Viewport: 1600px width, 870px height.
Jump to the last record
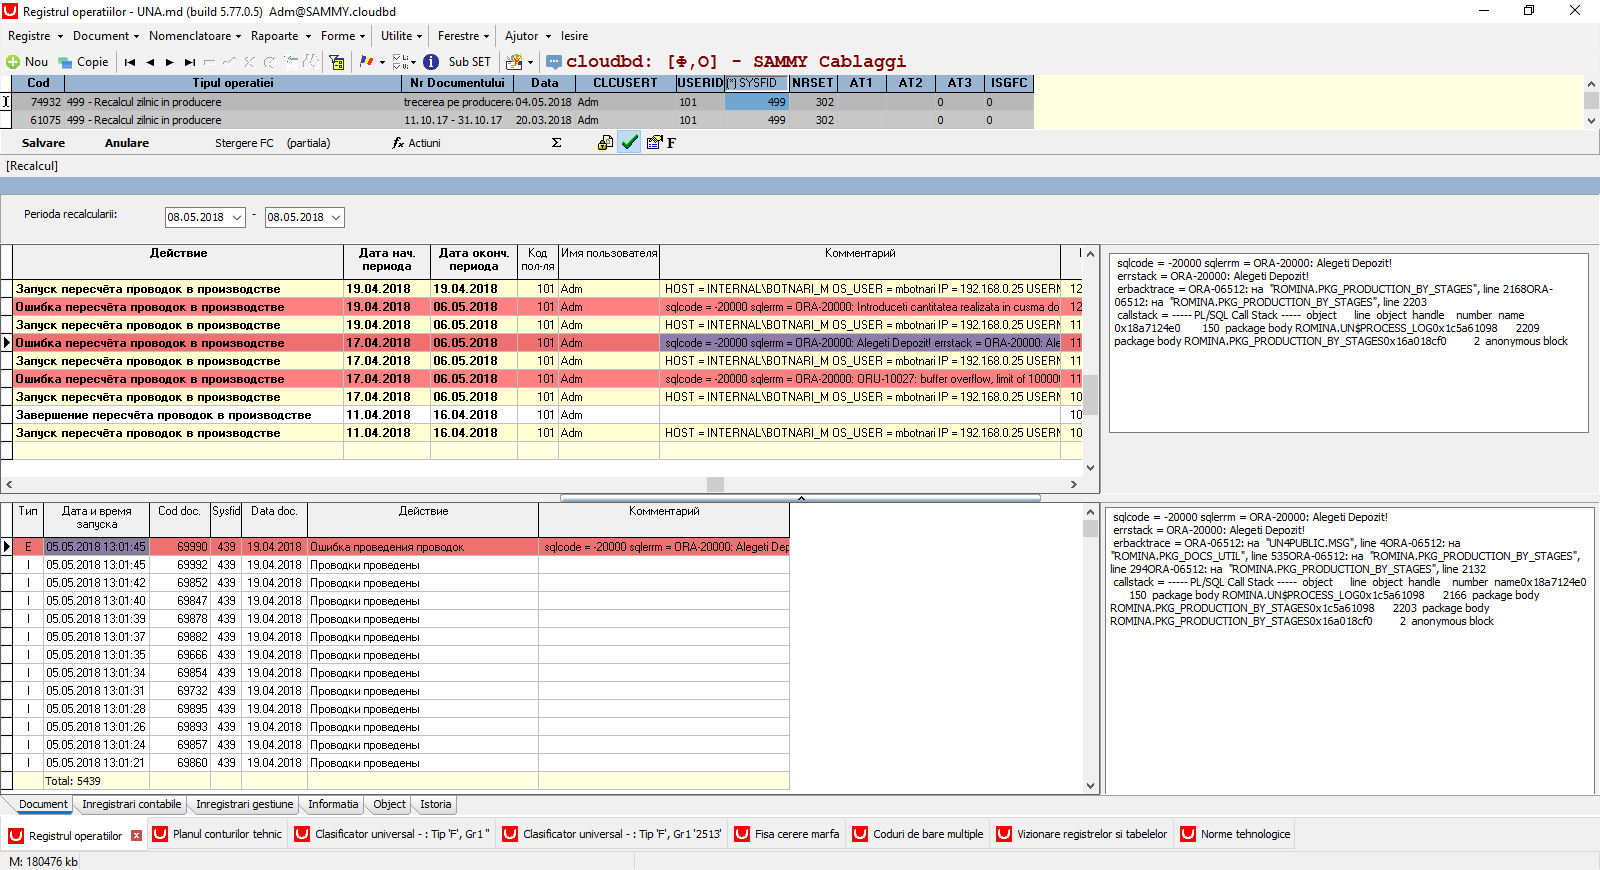click(190, 62)
